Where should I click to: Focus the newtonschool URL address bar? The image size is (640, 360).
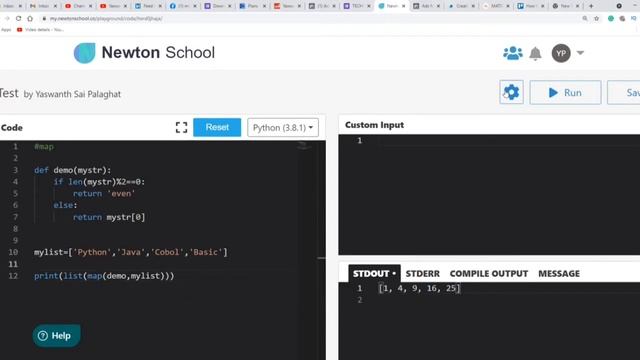(x=106, y=19)
